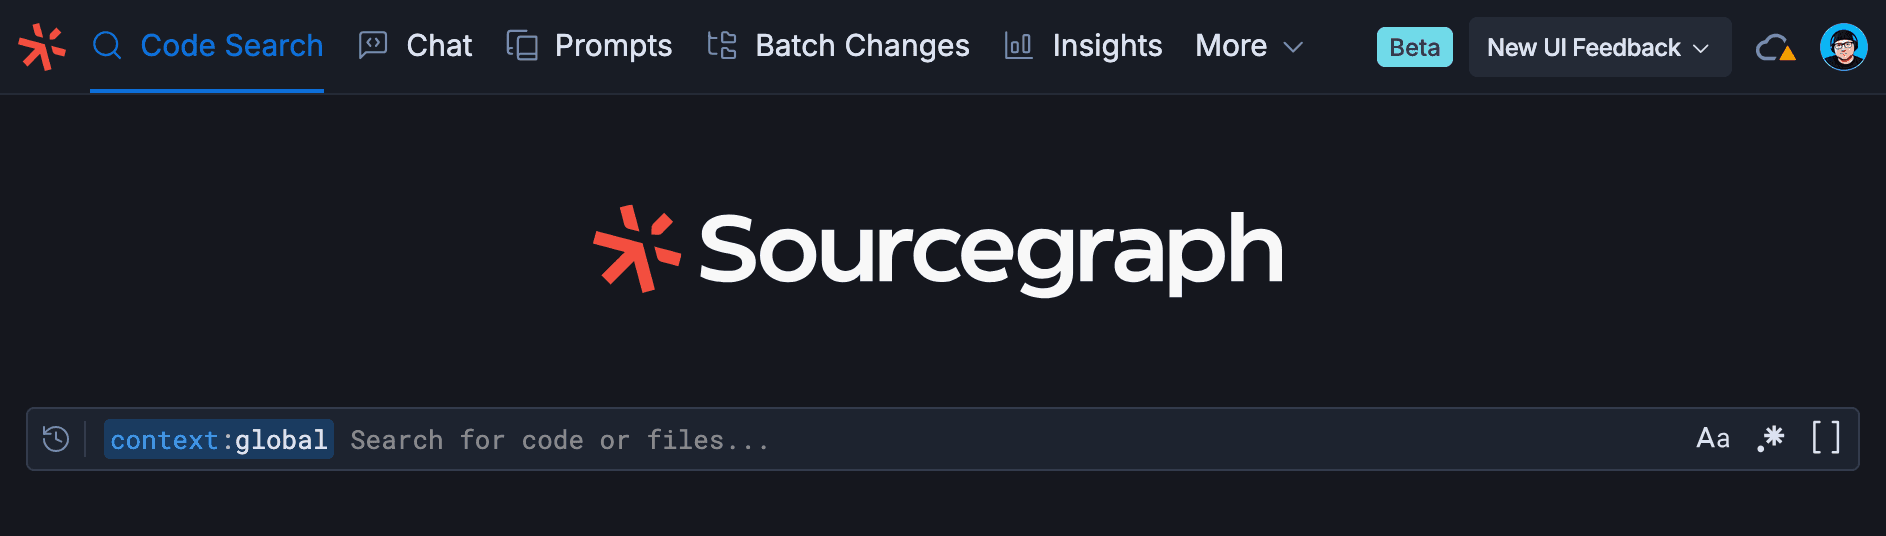Open the Code Search tab
The image size is (1886, 536).
click(x=207, y=46)
